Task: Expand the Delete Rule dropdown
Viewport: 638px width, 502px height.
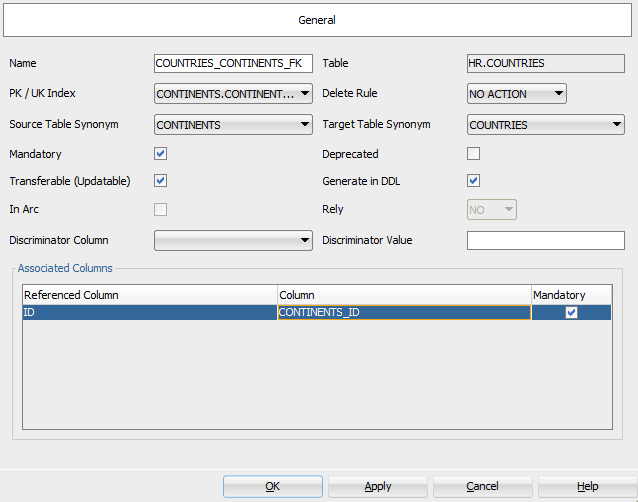Action: (x=517, y=94)
